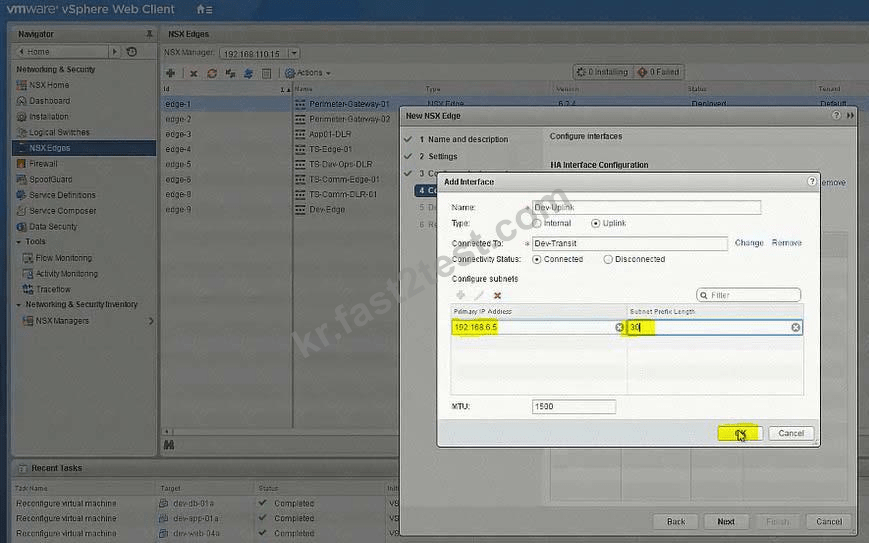Click Next in New NSX Edge wizard
Image resolution: width=869 pixels, height=543 pixels.
(725, 521)
